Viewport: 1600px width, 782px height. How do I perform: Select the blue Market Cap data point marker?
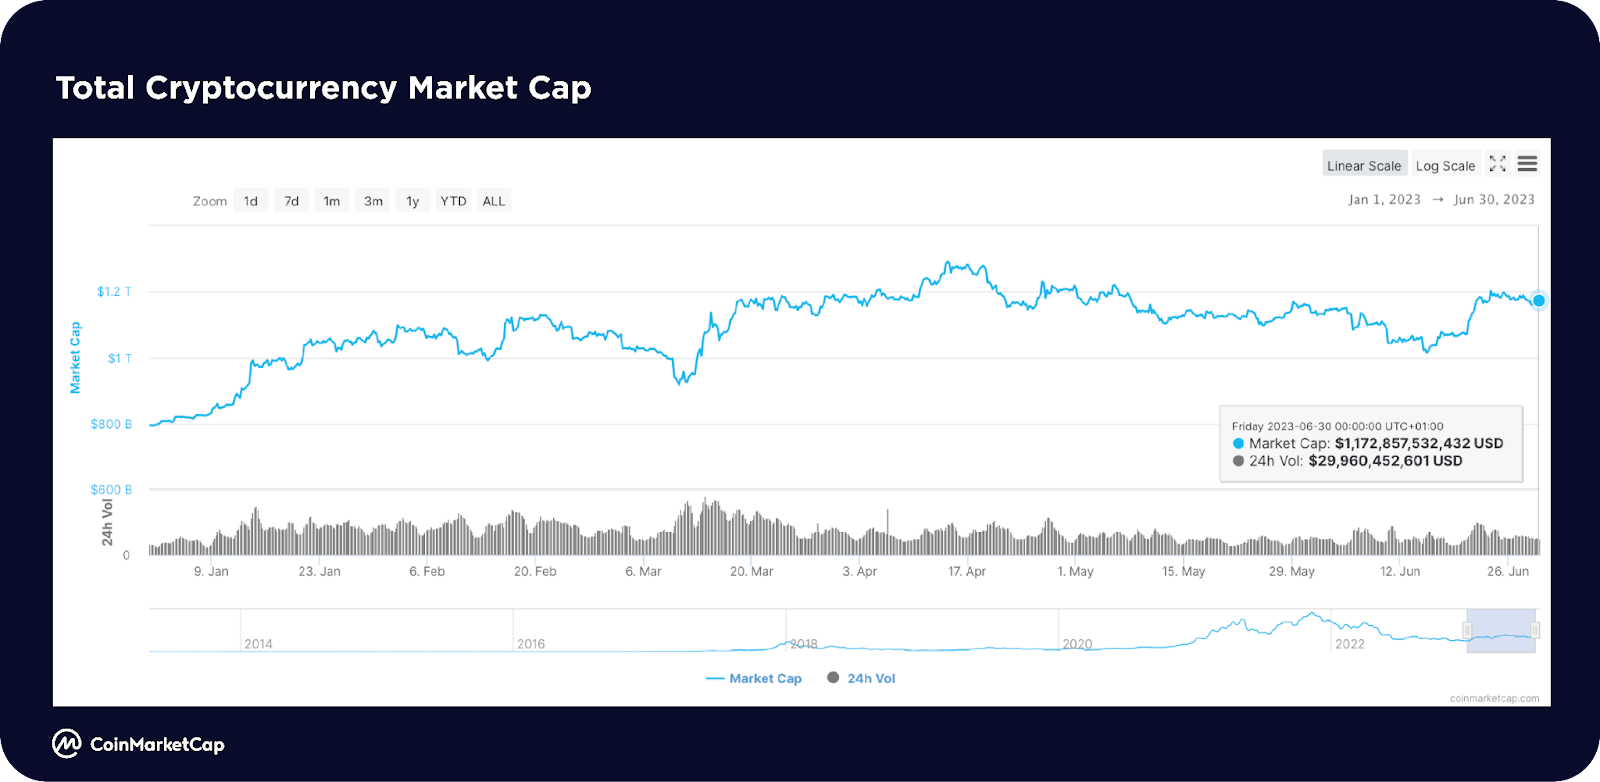[1538, 300]
